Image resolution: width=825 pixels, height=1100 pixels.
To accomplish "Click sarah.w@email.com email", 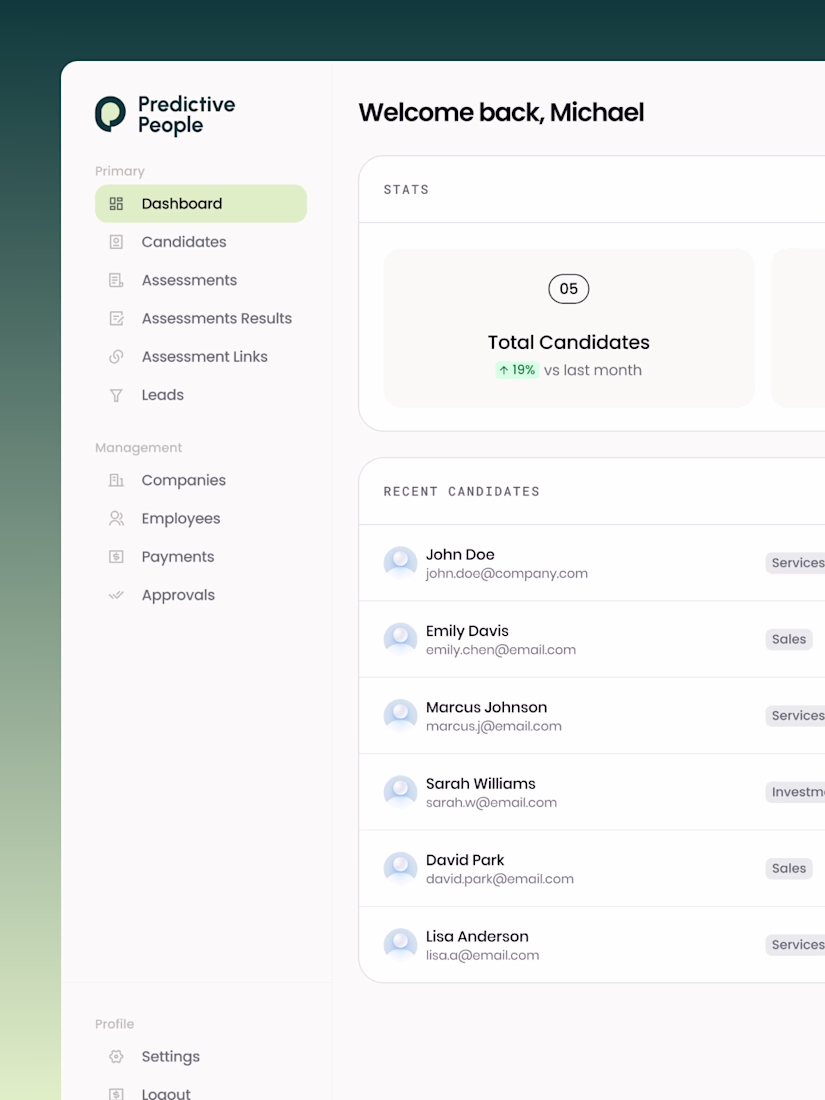I will coord(491,803).
